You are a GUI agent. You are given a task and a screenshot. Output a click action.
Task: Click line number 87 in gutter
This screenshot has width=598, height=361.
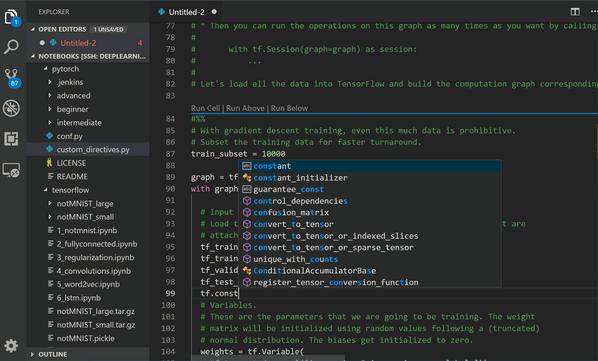[170, 154]
